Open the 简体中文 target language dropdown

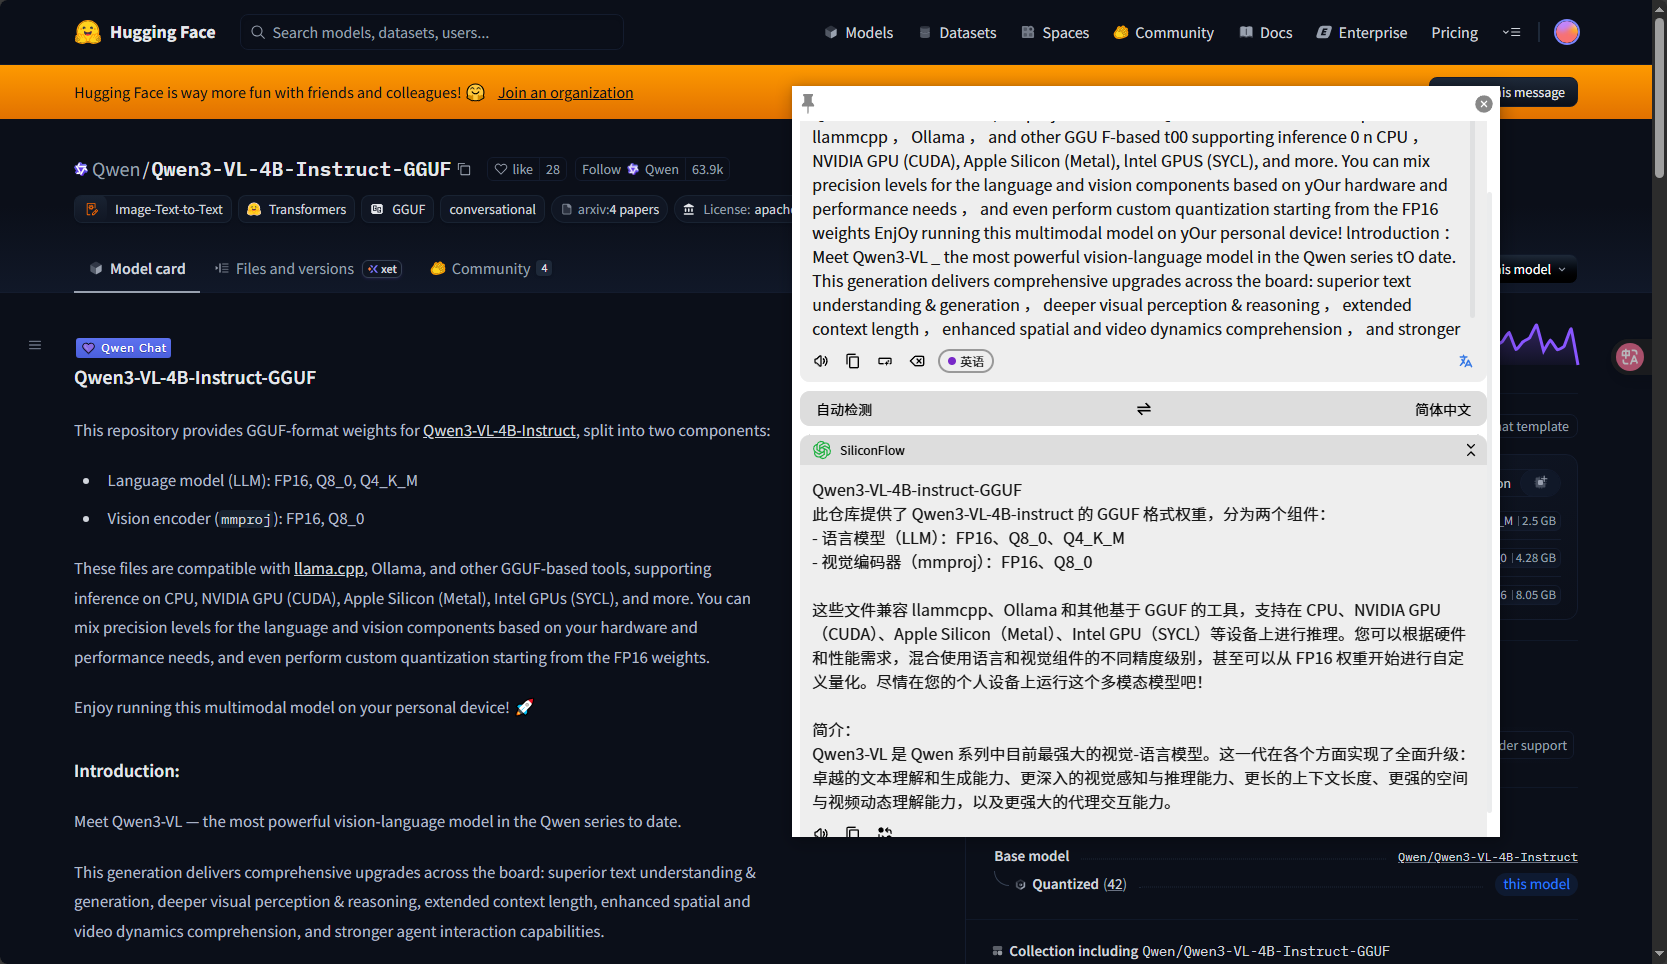click(1442, 409)
